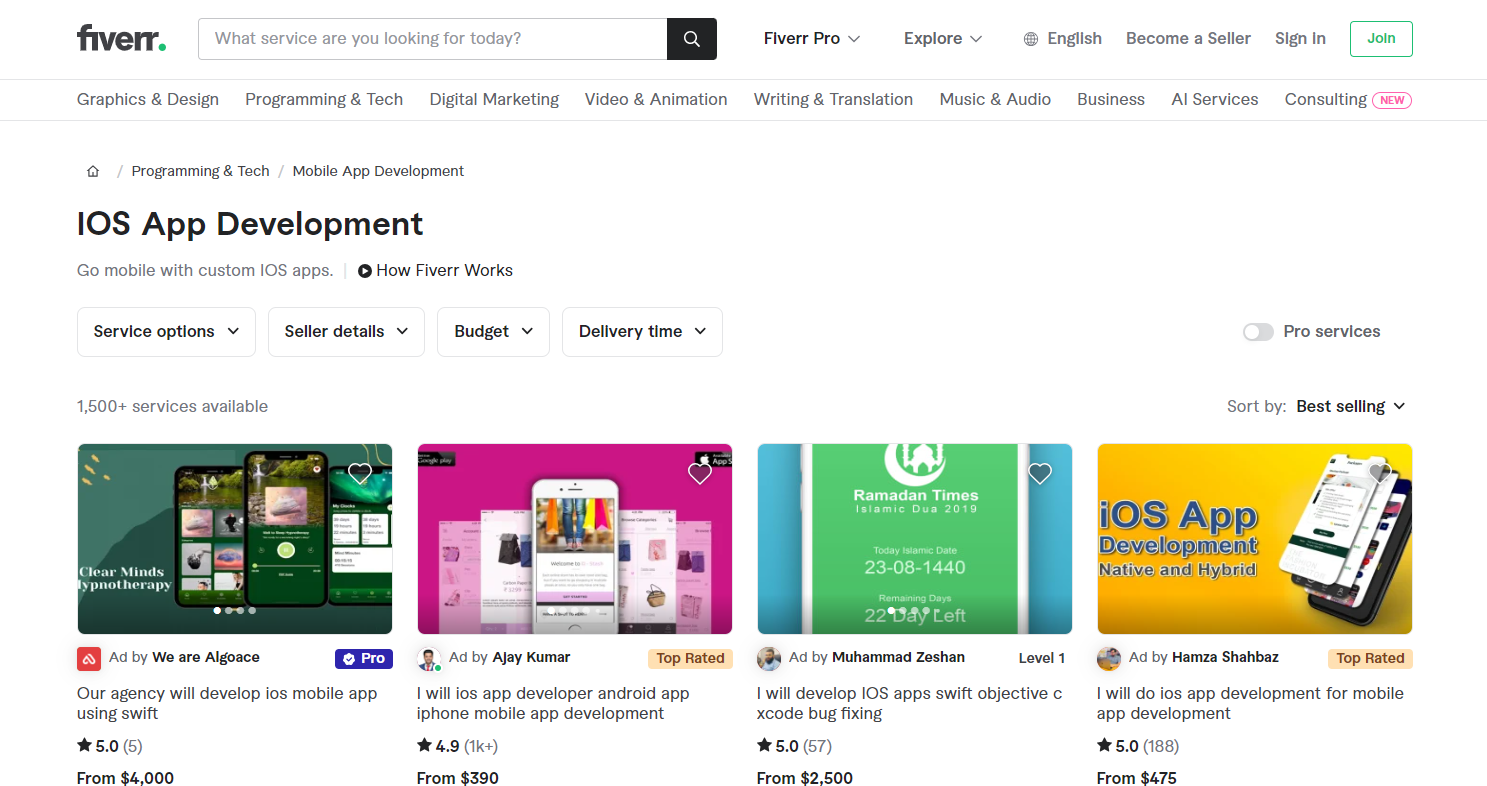
Task: Open gig 'I will develop IOS apps swift objective c'
Action: [909, 704]
